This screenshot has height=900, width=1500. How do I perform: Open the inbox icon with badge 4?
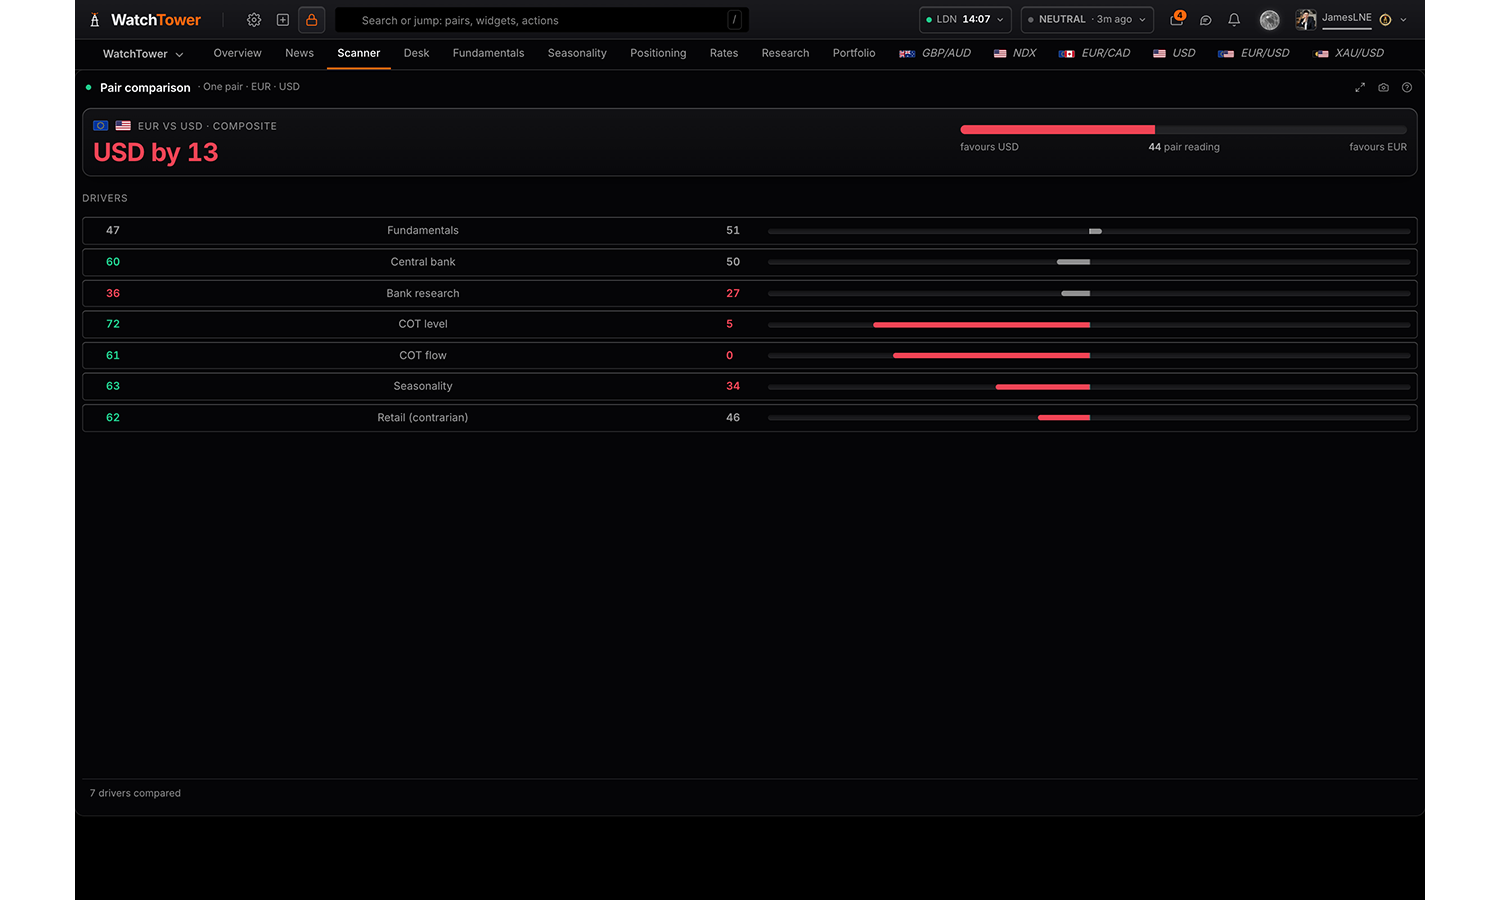tap(1177, 19)
